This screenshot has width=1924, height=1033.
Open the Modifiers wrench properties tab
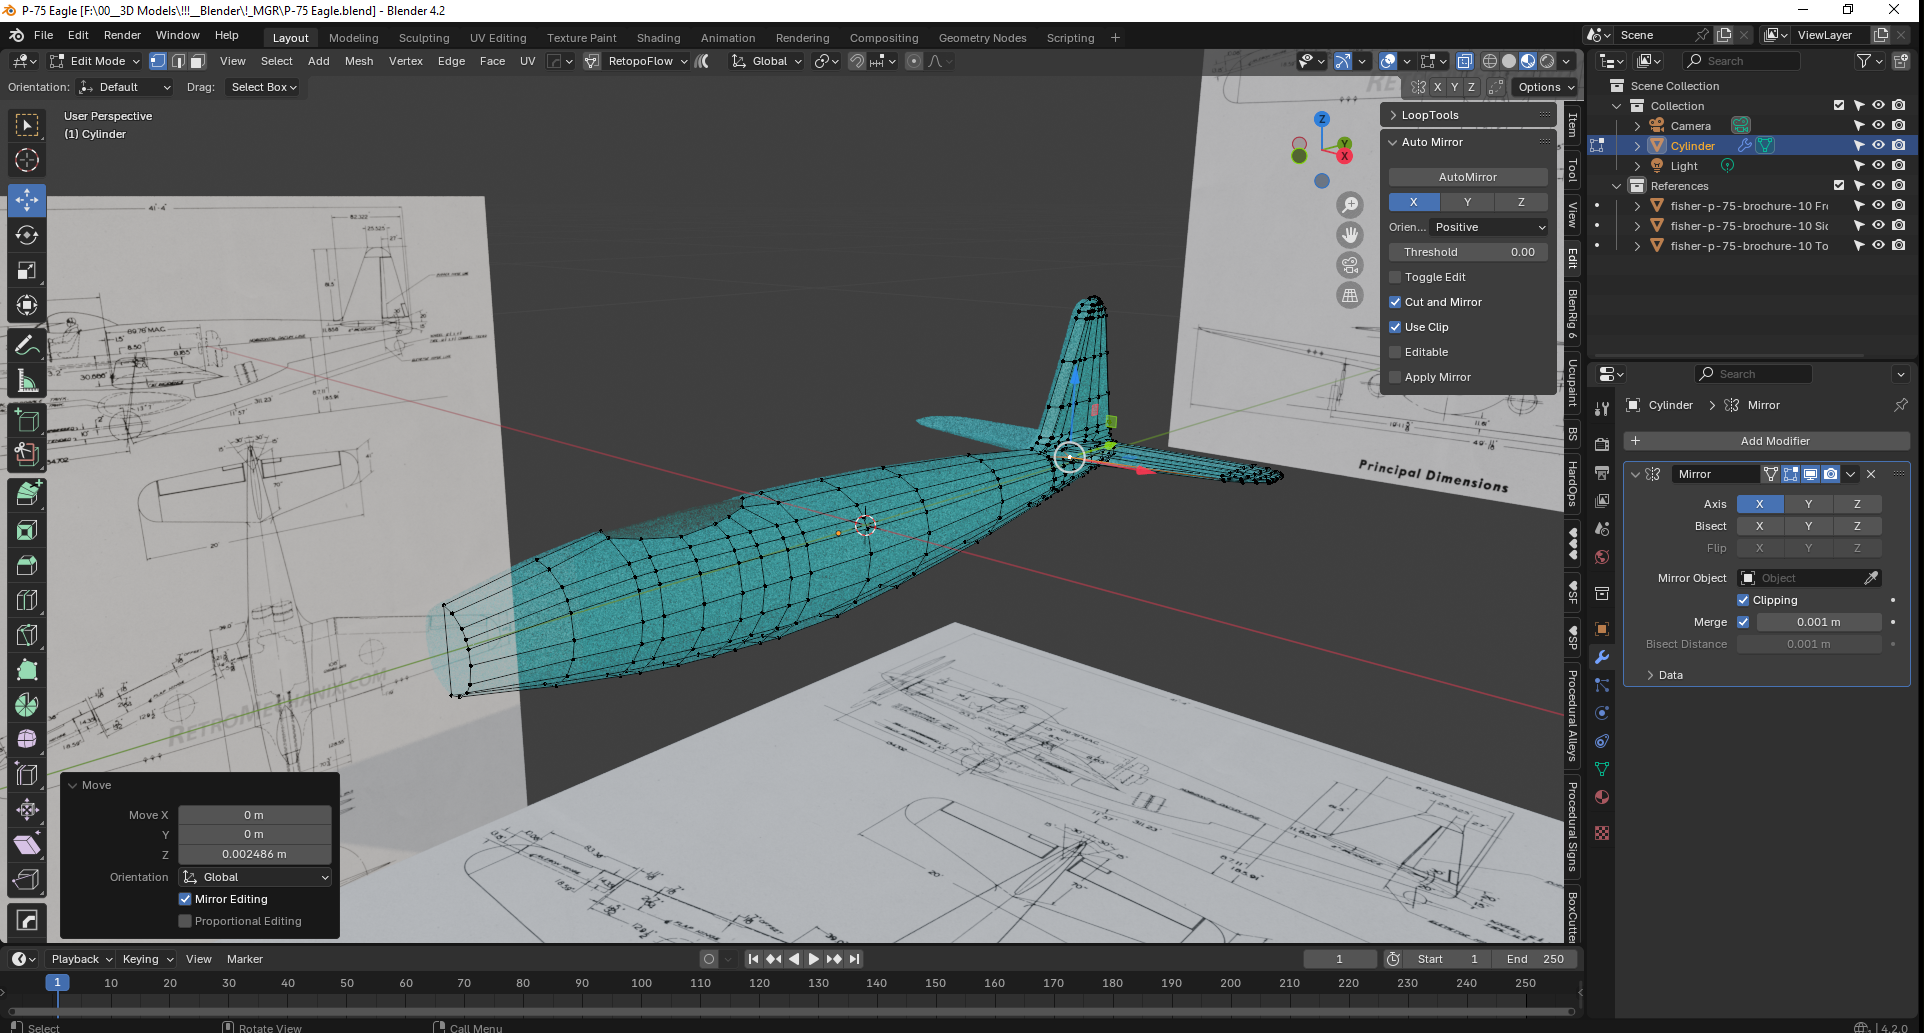(1602, 657)
